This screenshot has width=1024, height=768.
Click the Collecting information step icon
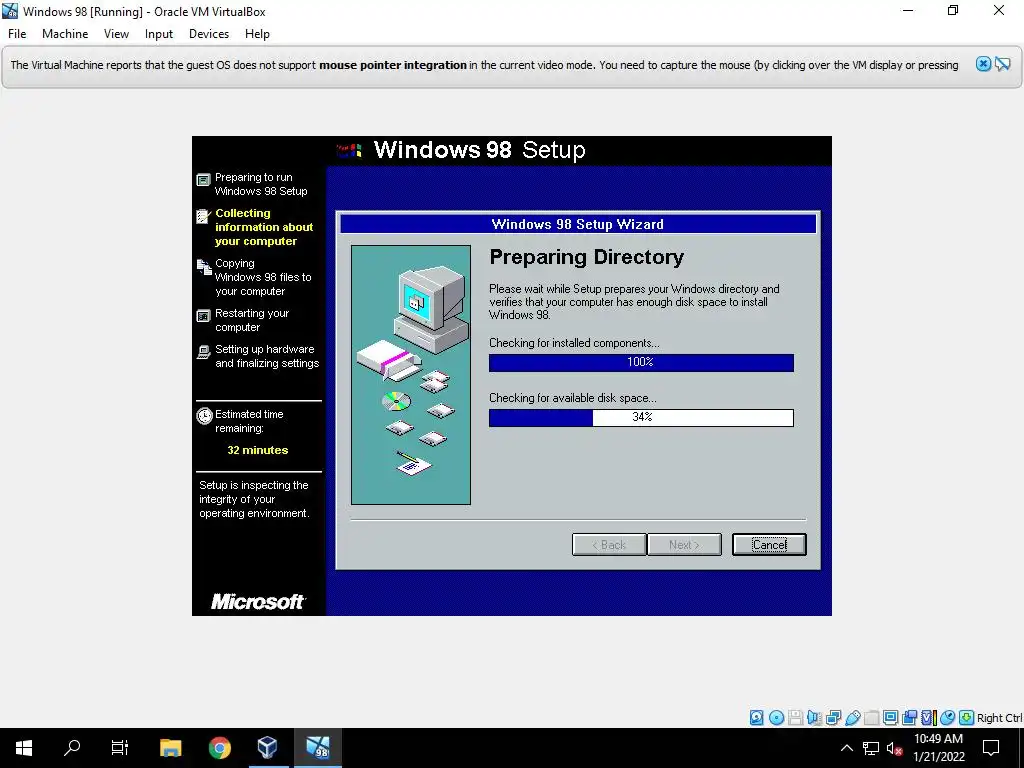[204, 216]
